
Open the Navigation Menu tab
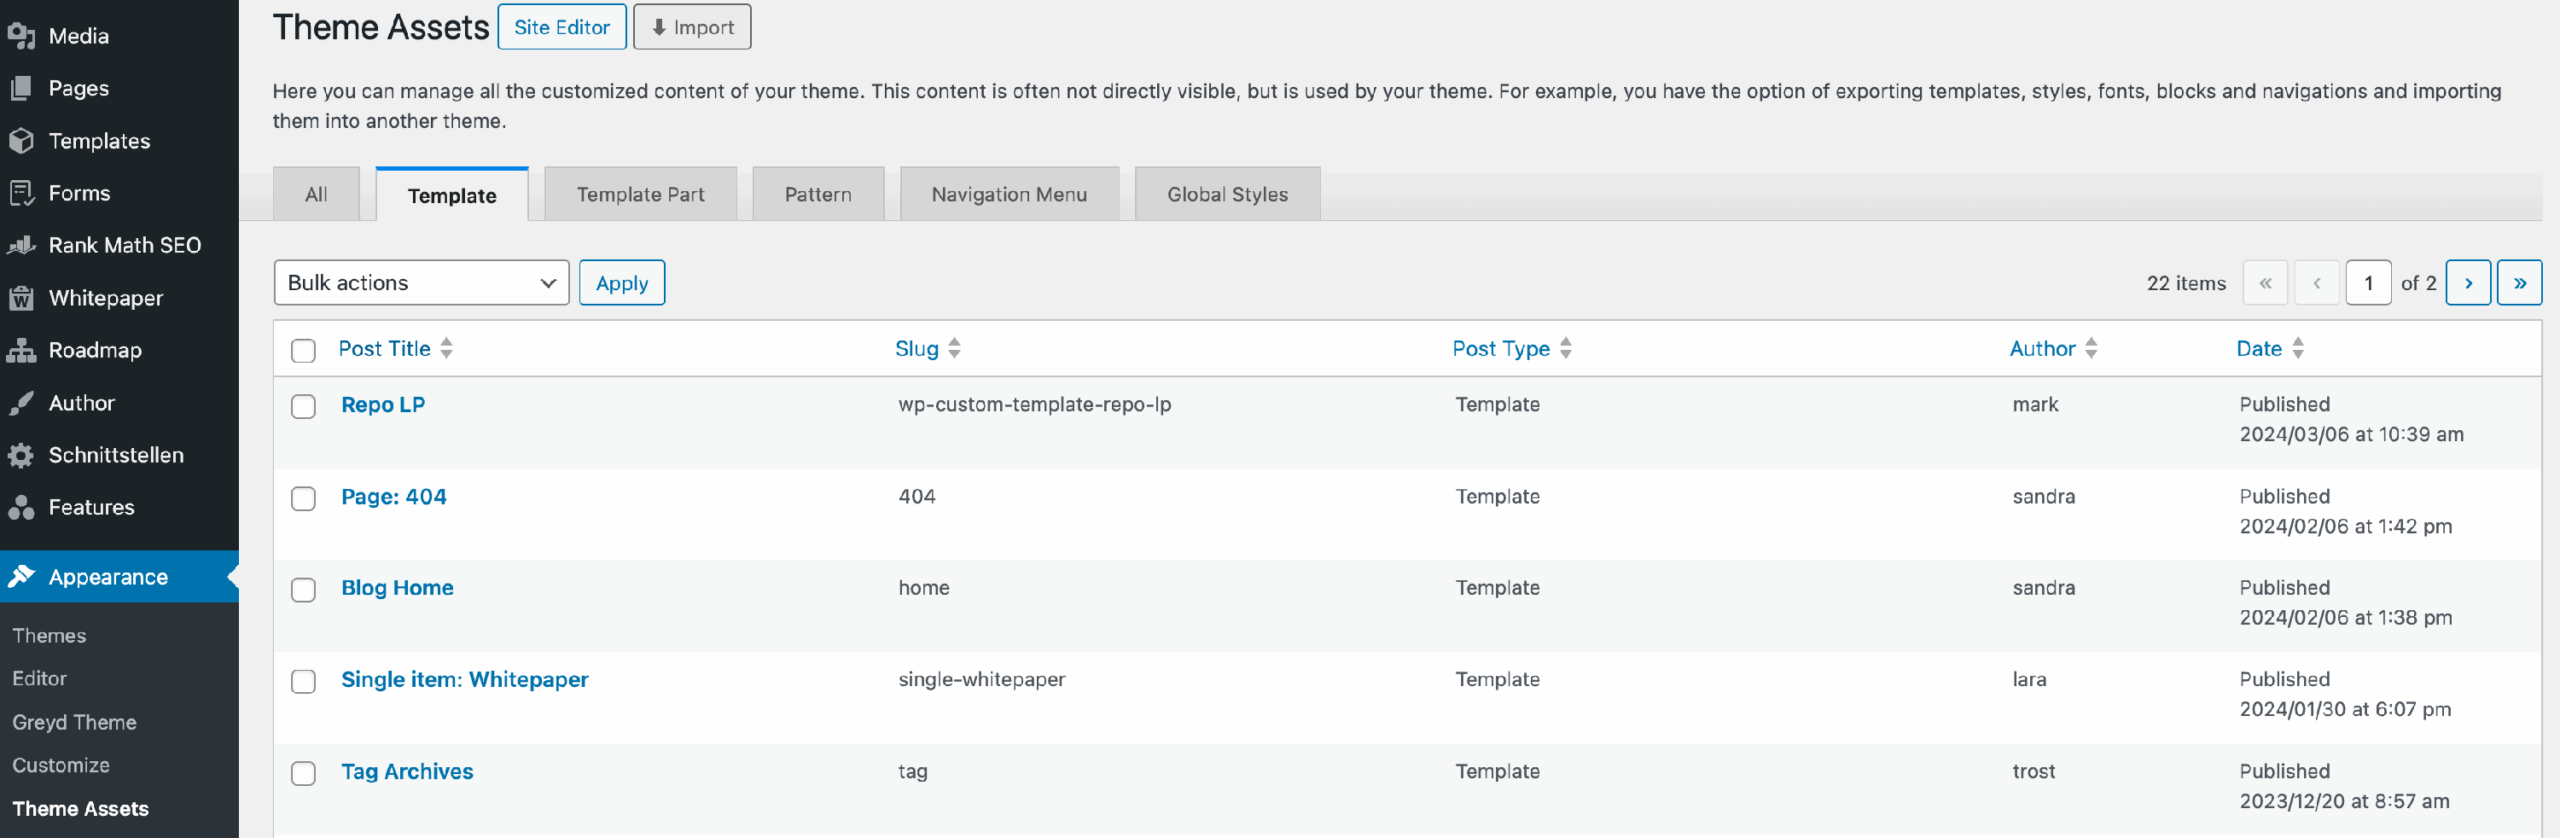[x=1009, y=194]
